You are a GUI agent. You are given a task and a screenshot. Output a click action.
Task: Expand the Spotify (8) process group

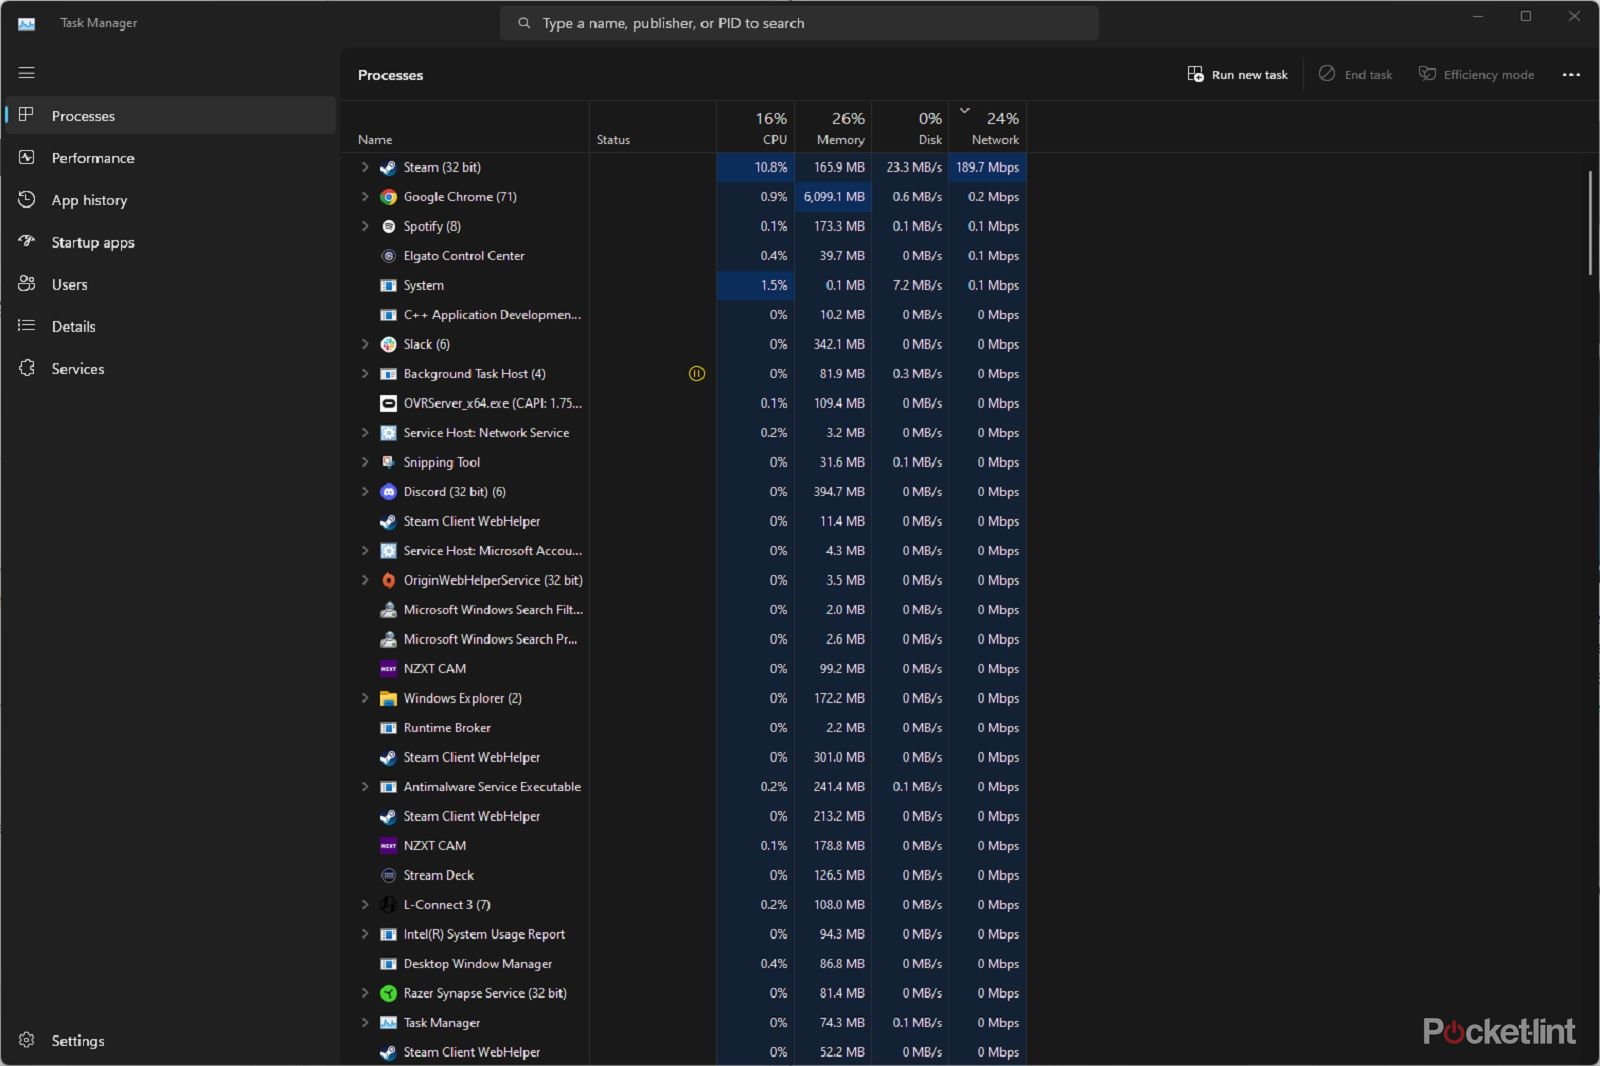click(x=365, y=226)
